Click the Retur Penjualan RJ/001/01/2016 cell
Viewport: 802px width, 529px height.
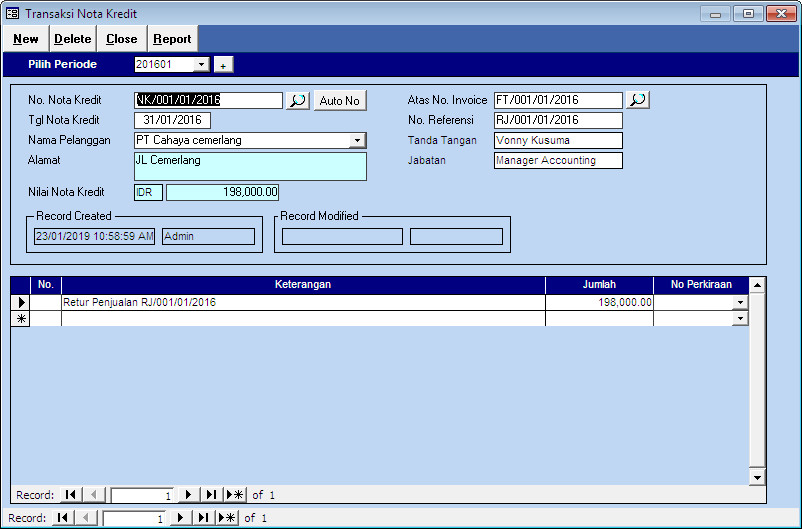(x=303, y=302)
